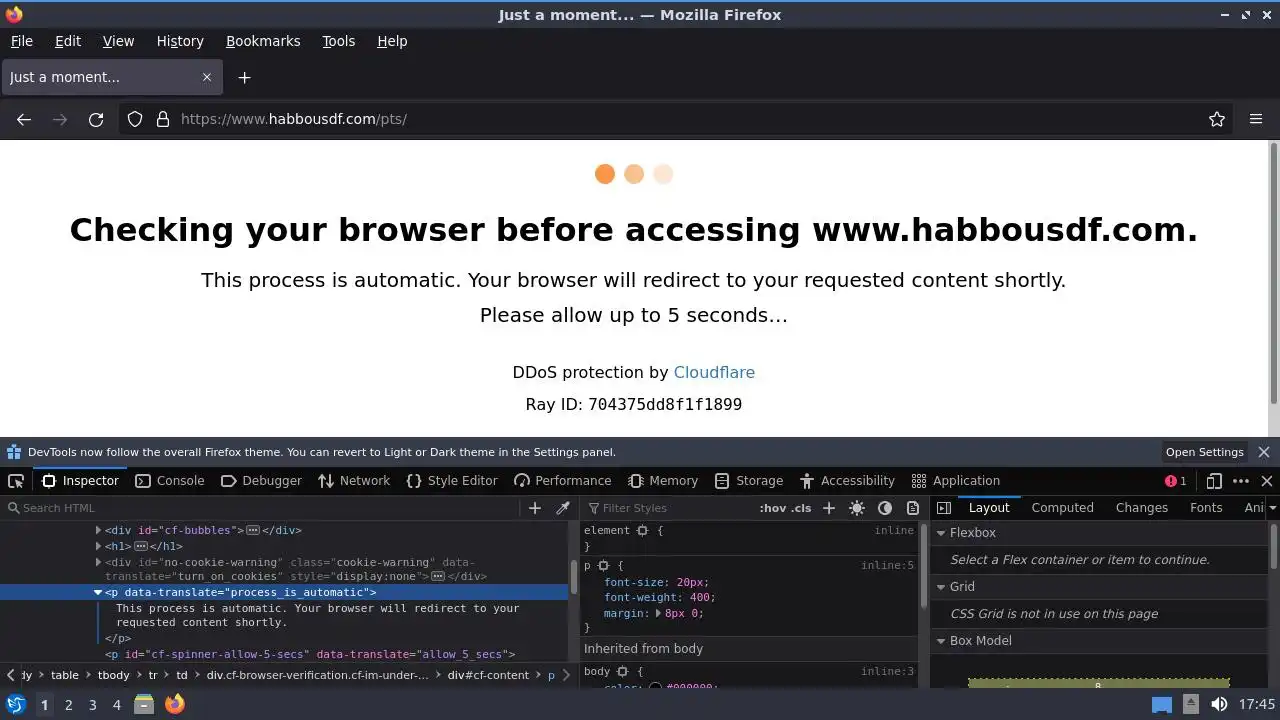Viewport: 1280px width, 720px height.
Task: Open the Accessibility panel
Action: tap(847, 481)
